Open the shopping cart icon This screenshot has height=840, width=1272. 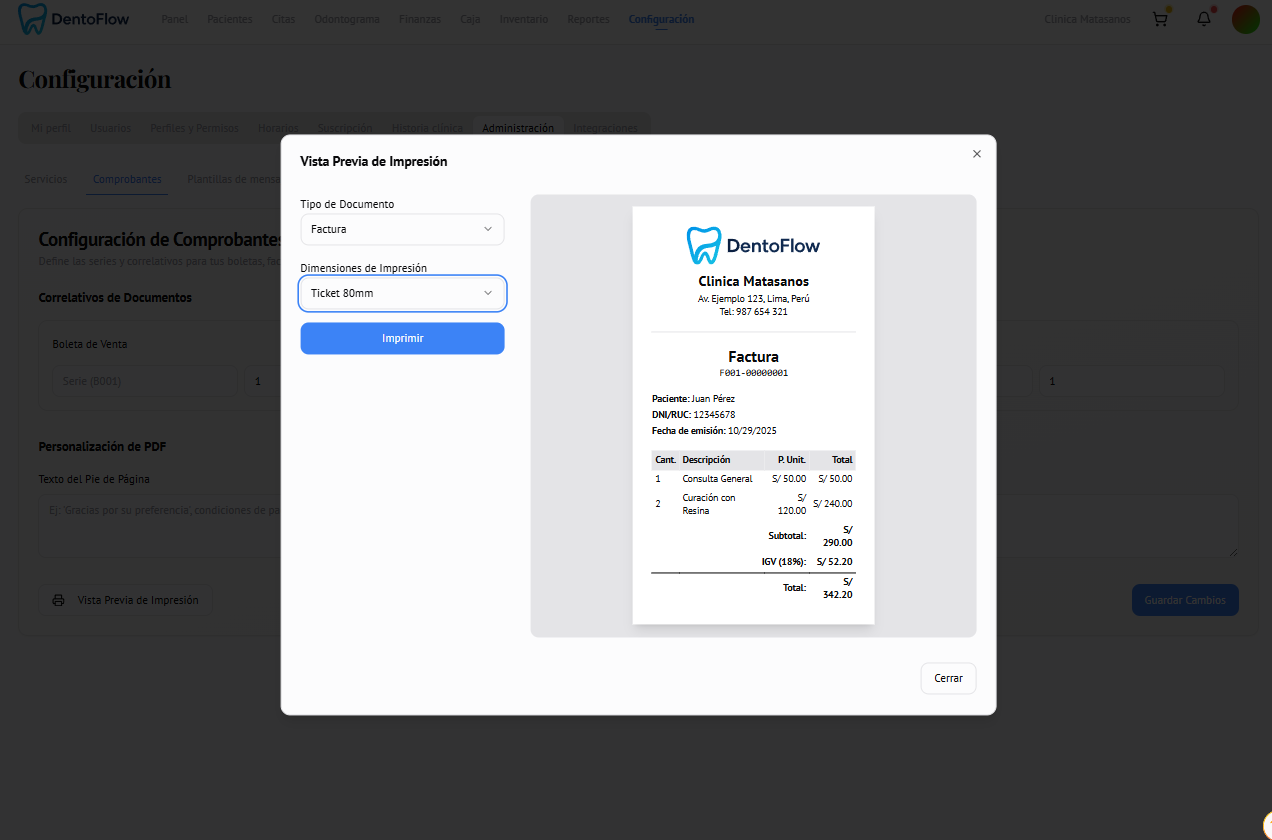(x=1159, y=18)
